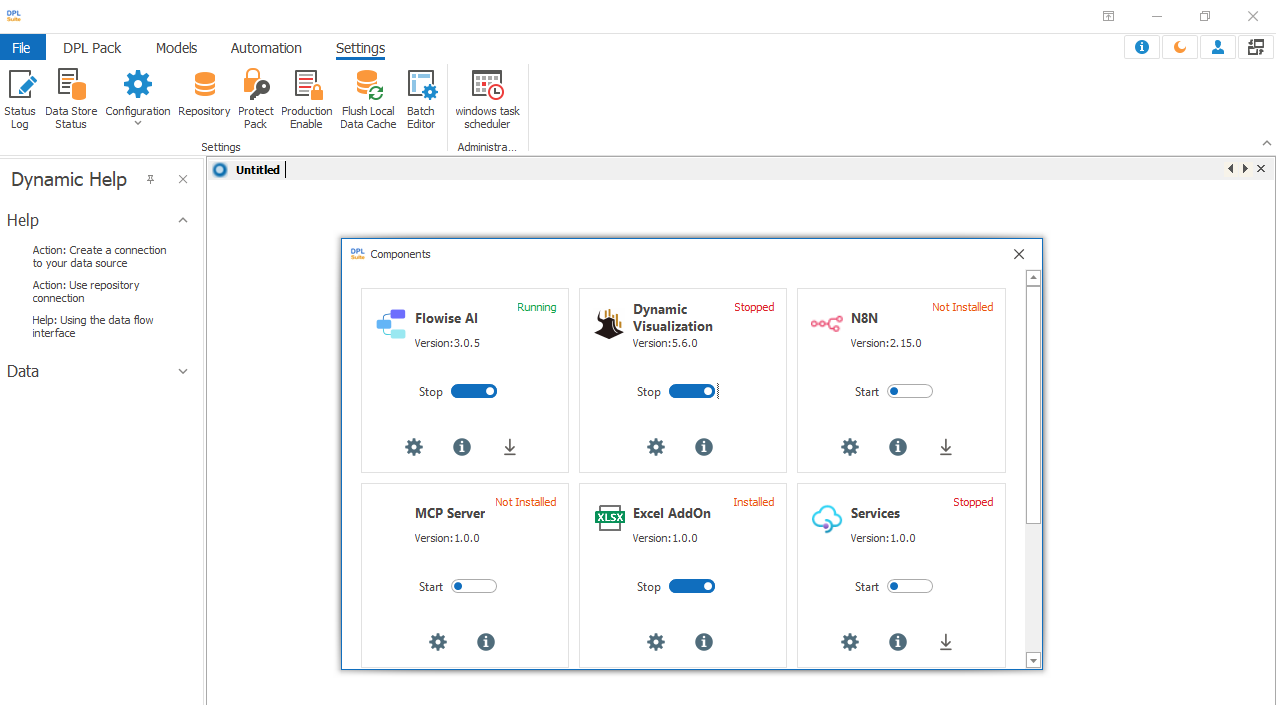
Task: Show Services info
Action: 898,642
